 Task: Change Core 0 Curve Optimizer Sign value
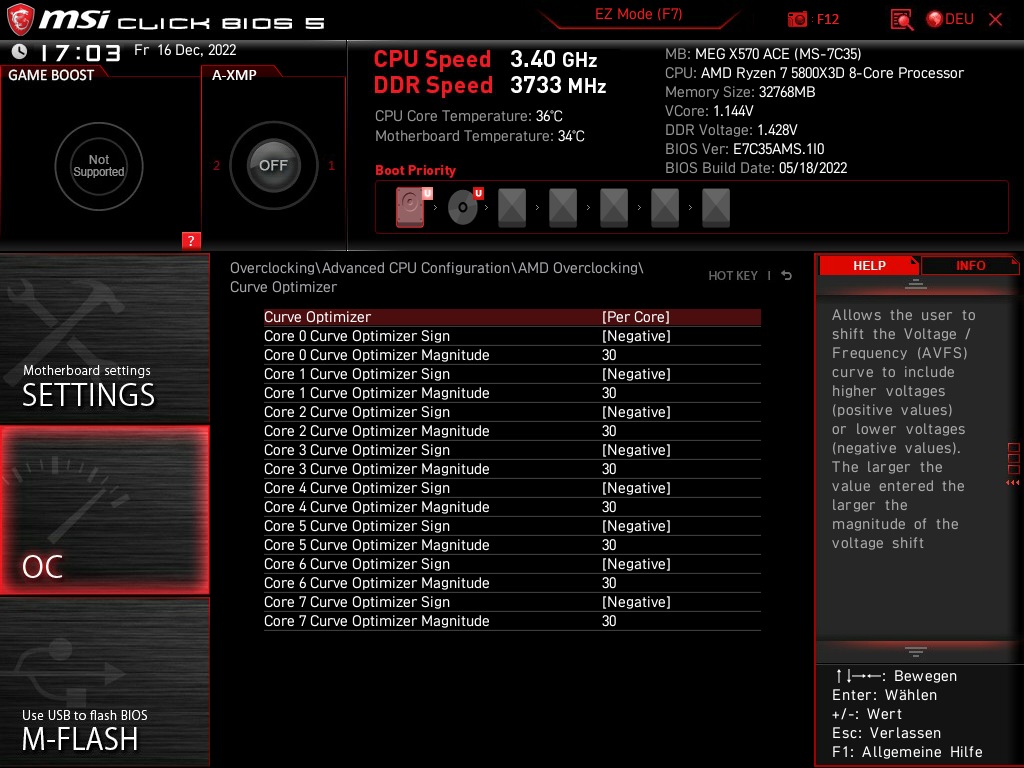[x=636, y=336]
